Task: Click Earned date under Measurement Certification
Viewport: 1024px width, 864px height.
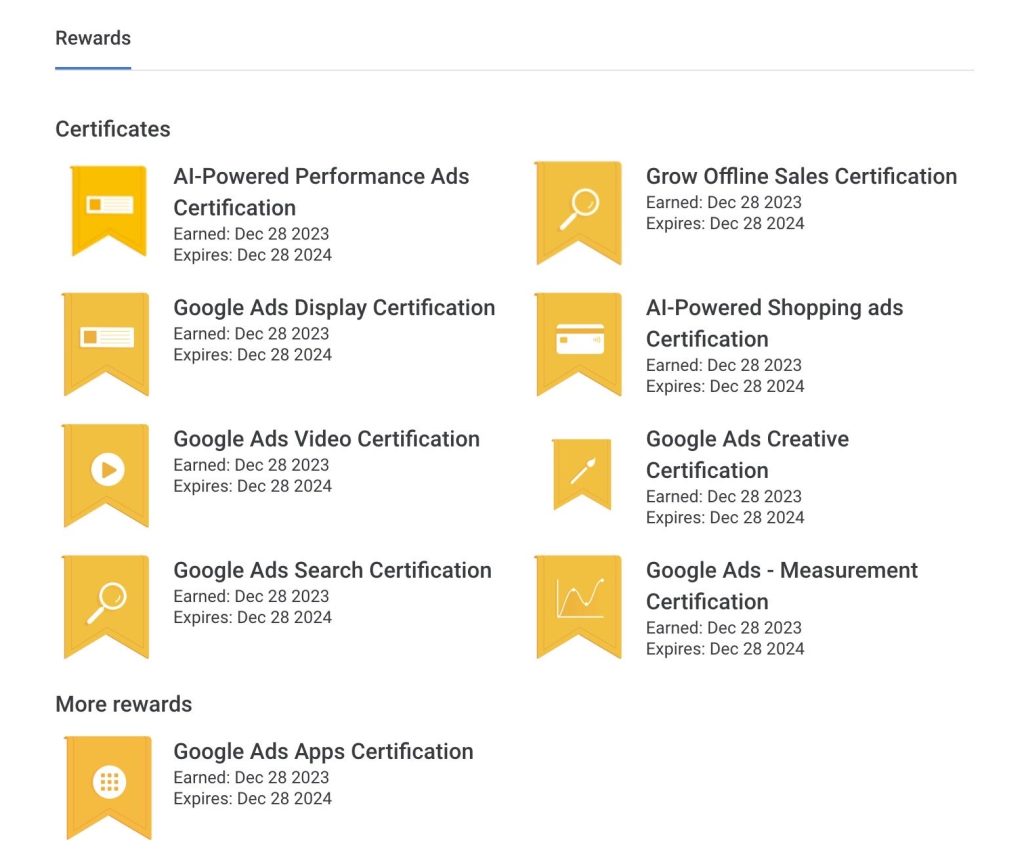Action: pos(724,628)
